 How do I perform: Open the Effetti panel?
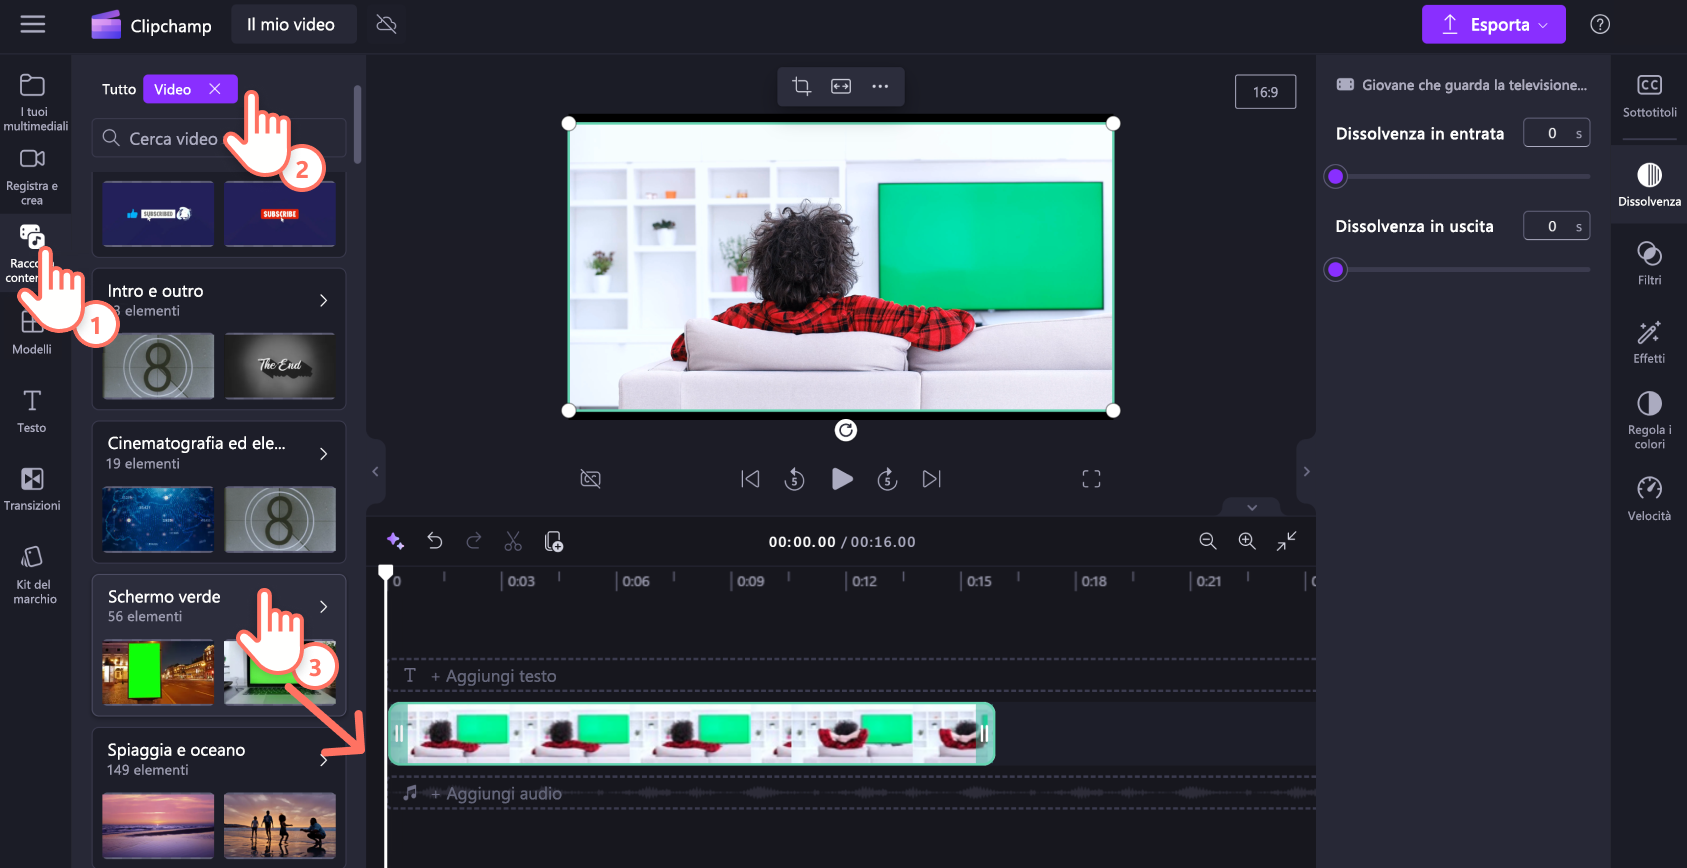tap(1649, 342)
